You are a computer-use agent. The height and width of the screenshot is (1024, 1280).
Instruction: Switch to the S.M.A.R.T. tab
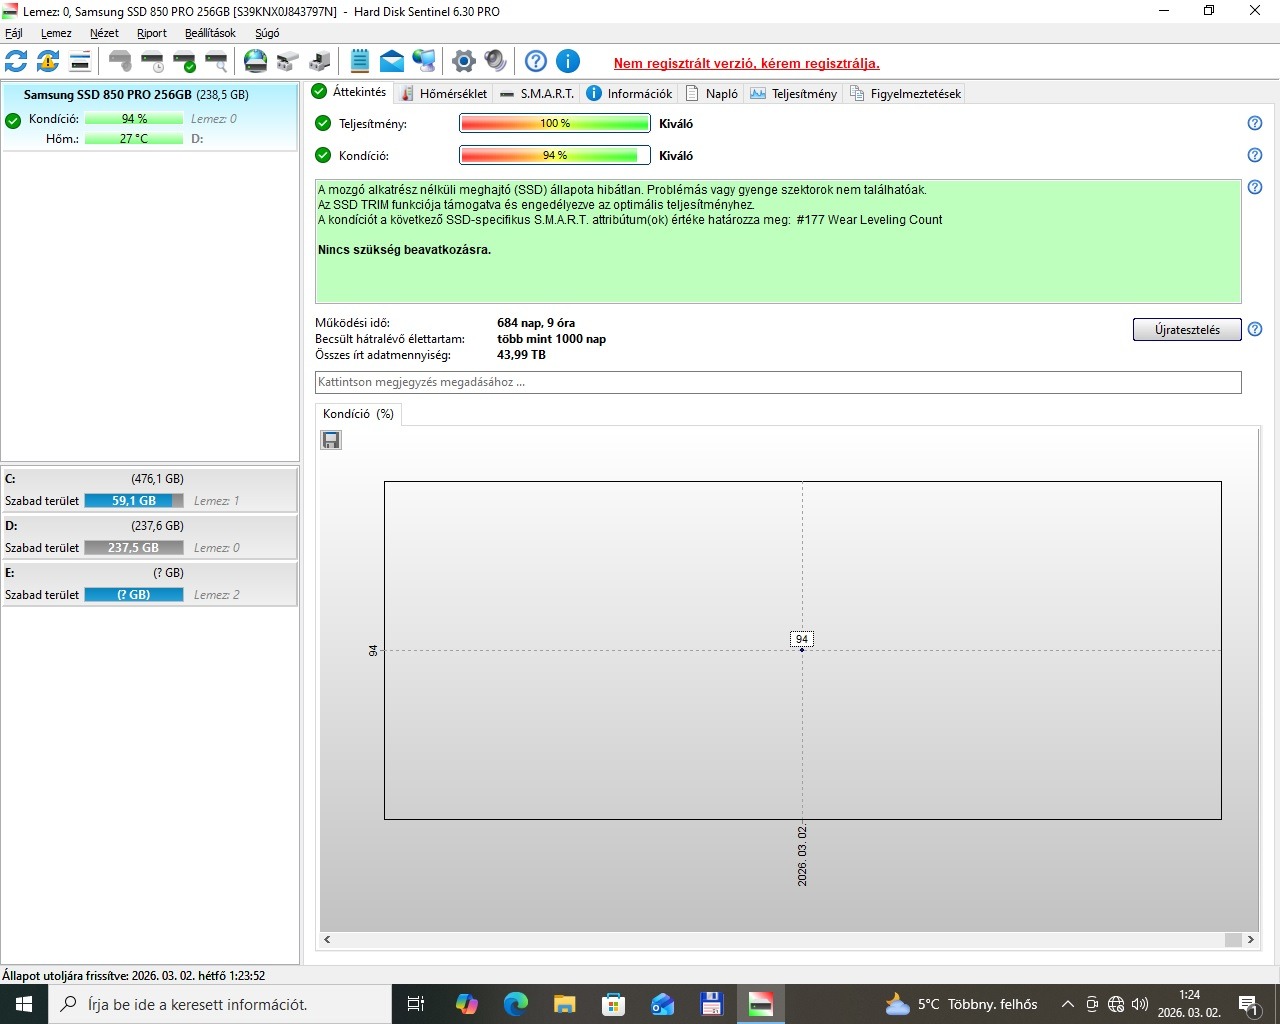(x=537, y=93)
